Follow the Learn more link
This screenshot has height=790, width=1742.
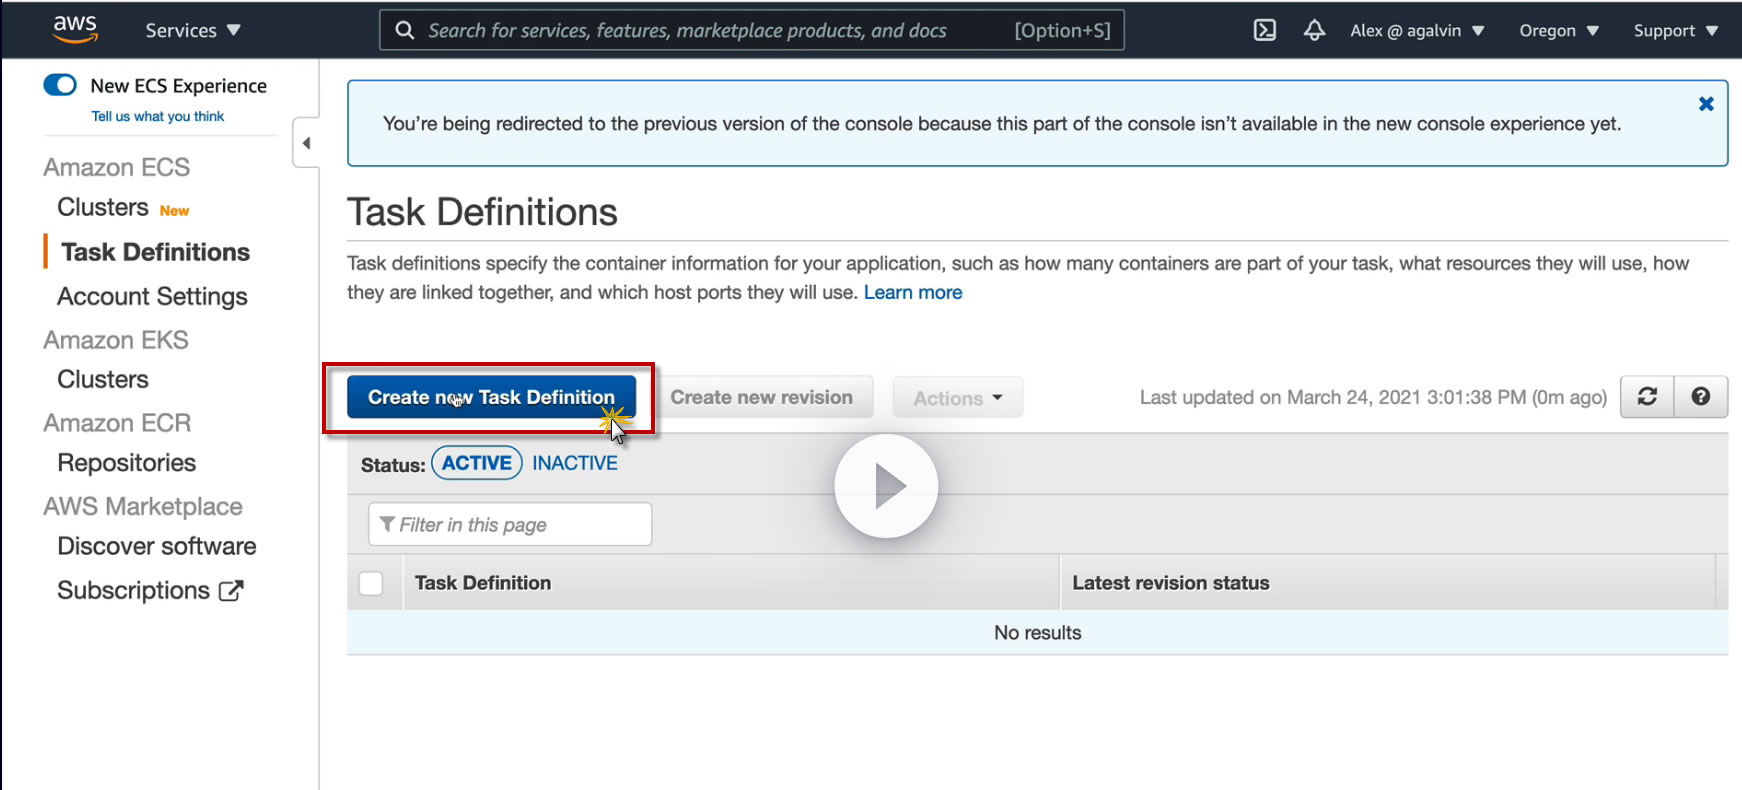point(912,292)
